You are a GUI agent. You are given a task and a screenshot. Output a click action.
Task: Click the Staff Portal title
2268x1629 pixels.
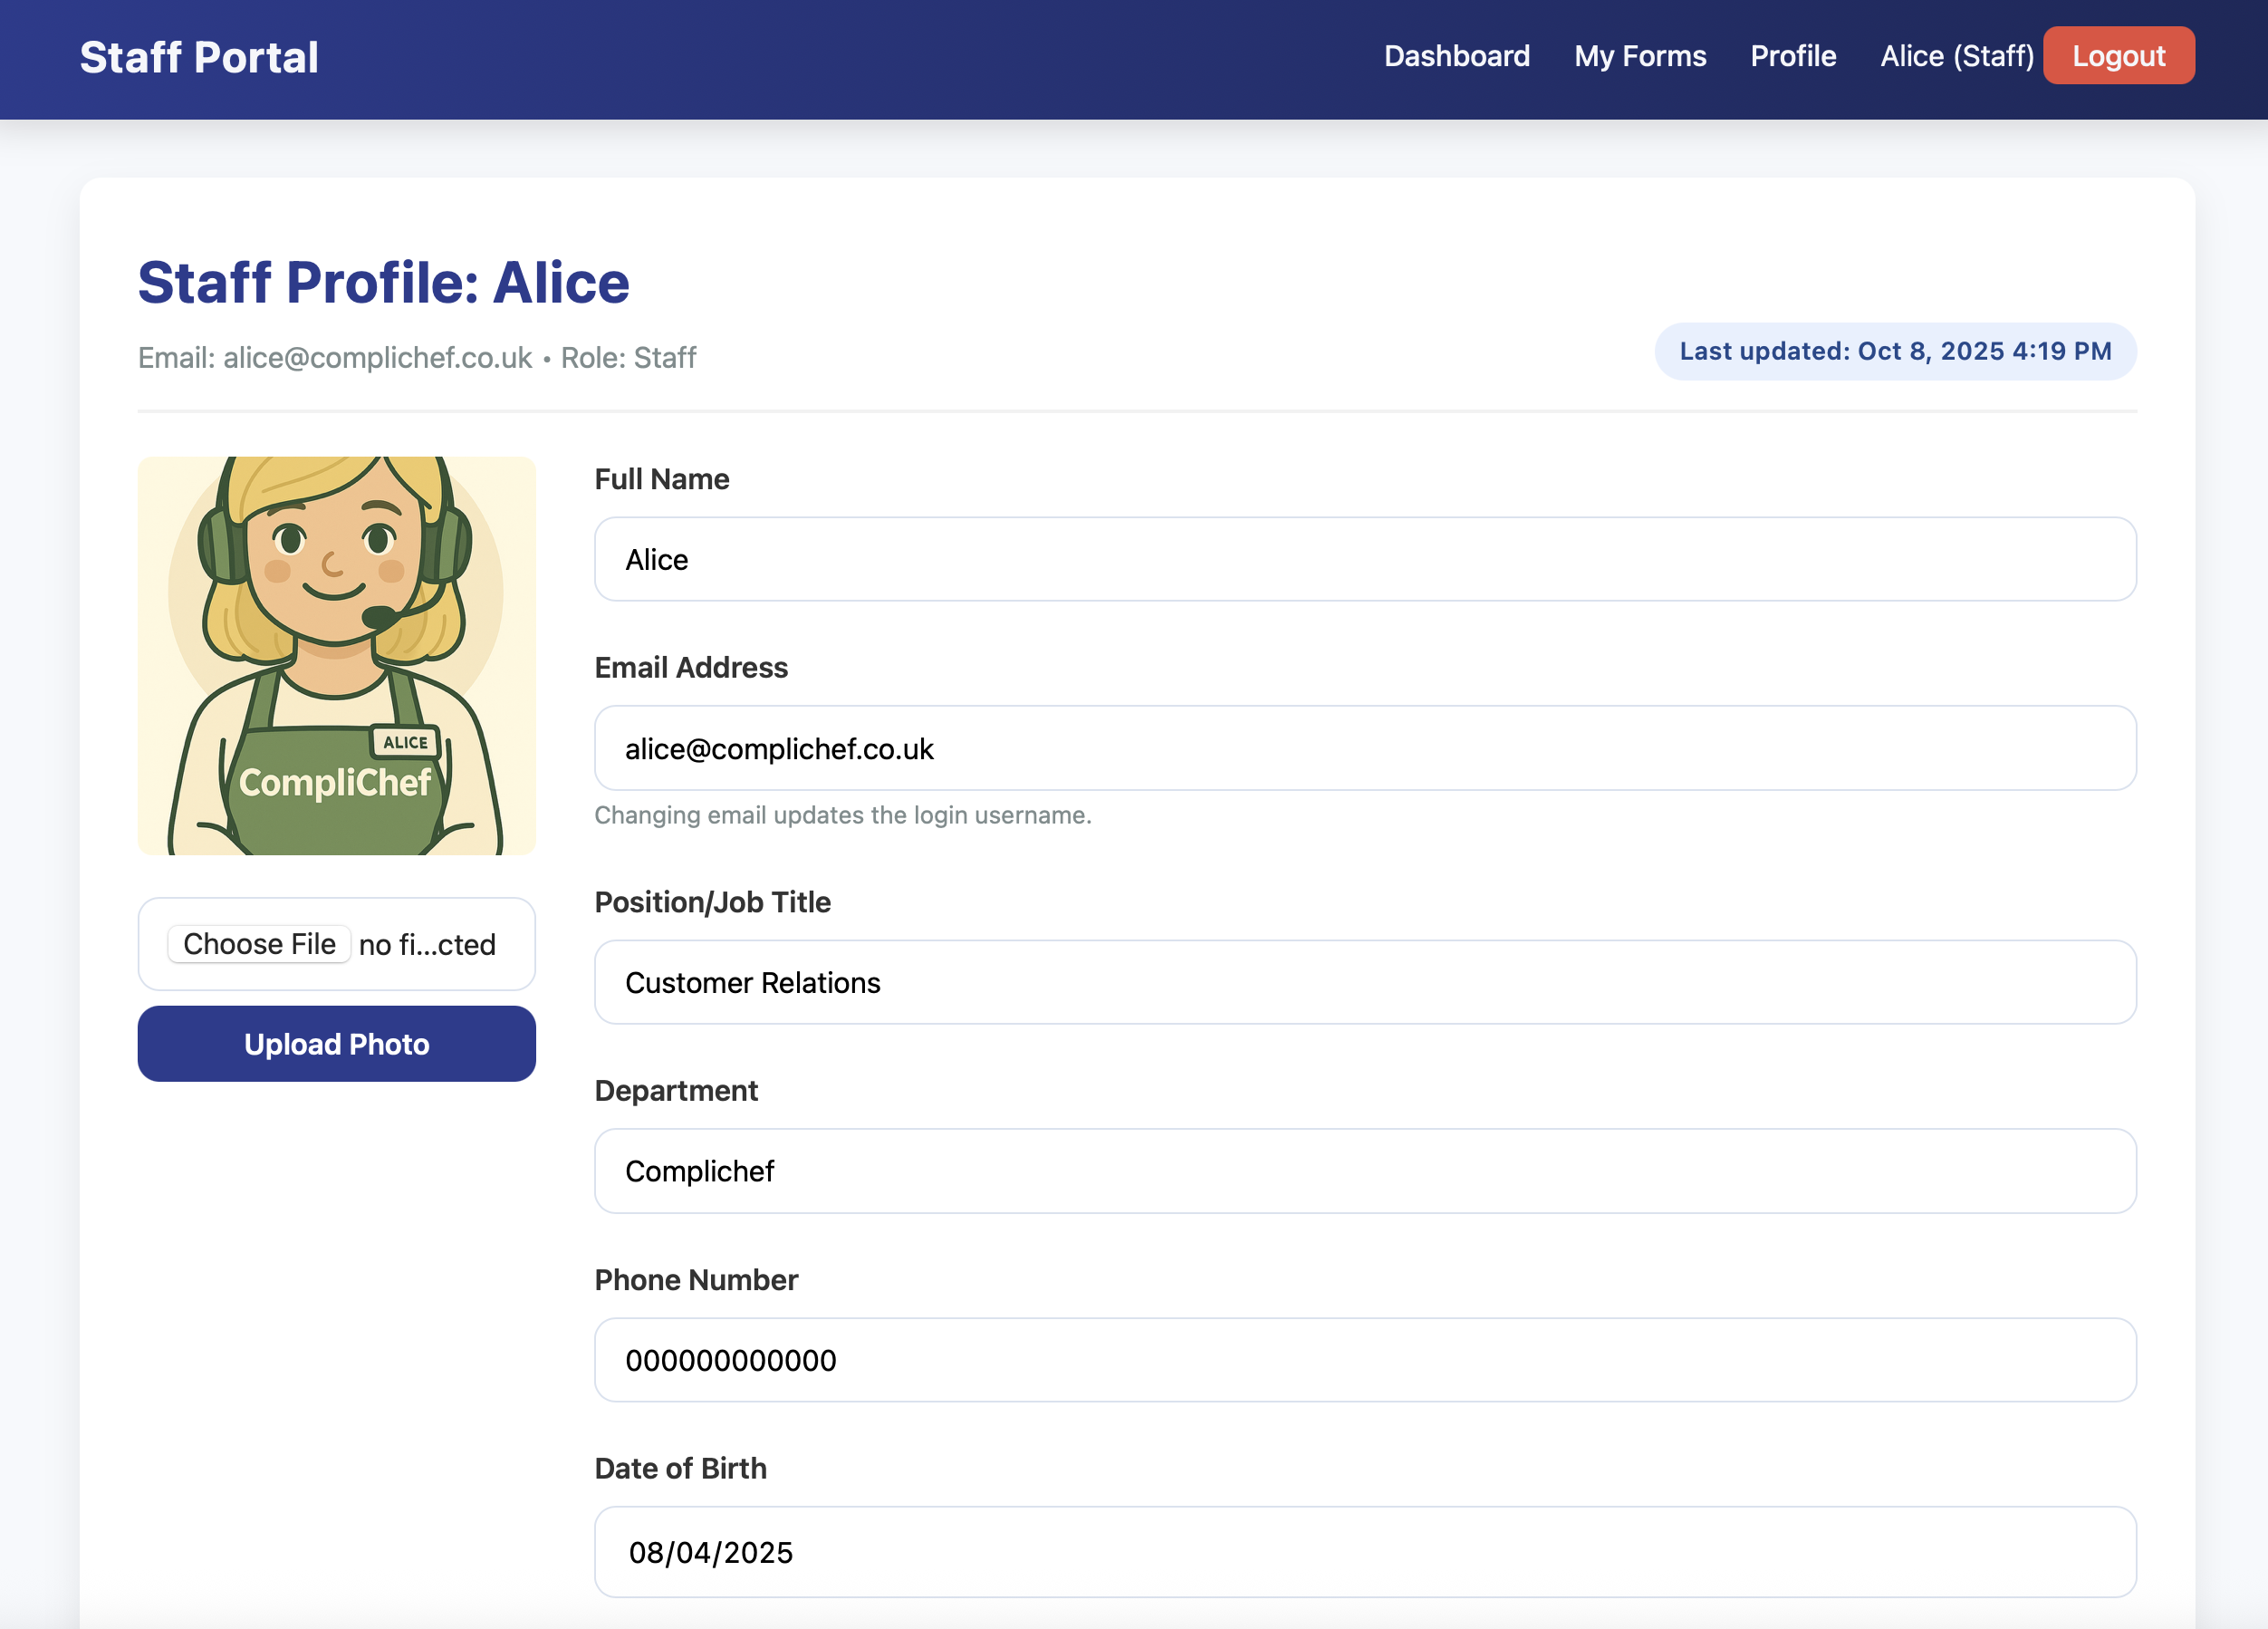199,57
